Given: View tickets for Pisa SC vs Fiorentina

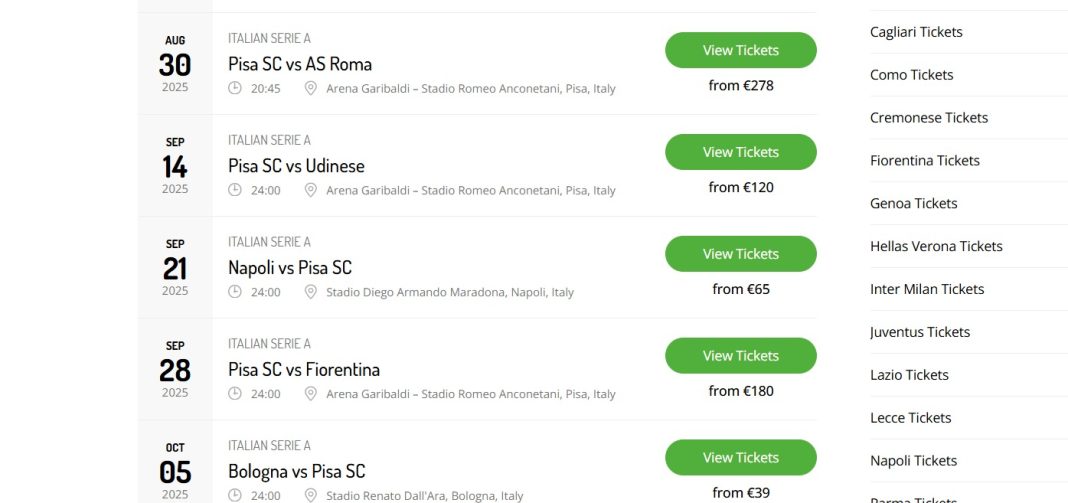Looking at the screenshot, I should click(740, 356).
